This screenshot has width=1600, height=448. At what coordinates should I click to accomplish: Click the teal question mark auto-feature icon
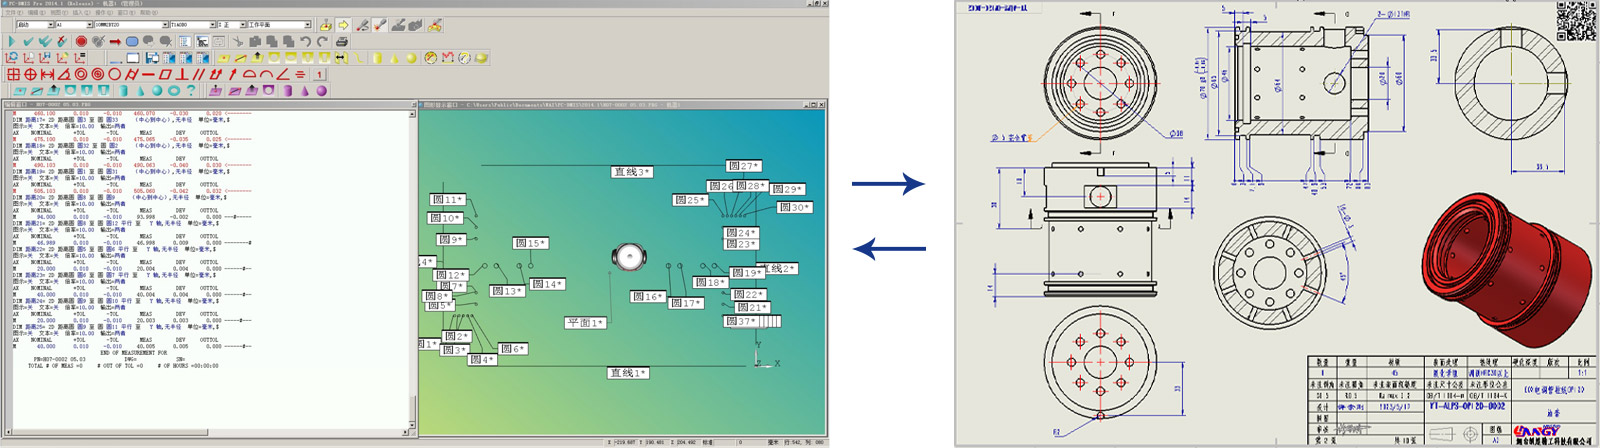click(x=190, y=90)
